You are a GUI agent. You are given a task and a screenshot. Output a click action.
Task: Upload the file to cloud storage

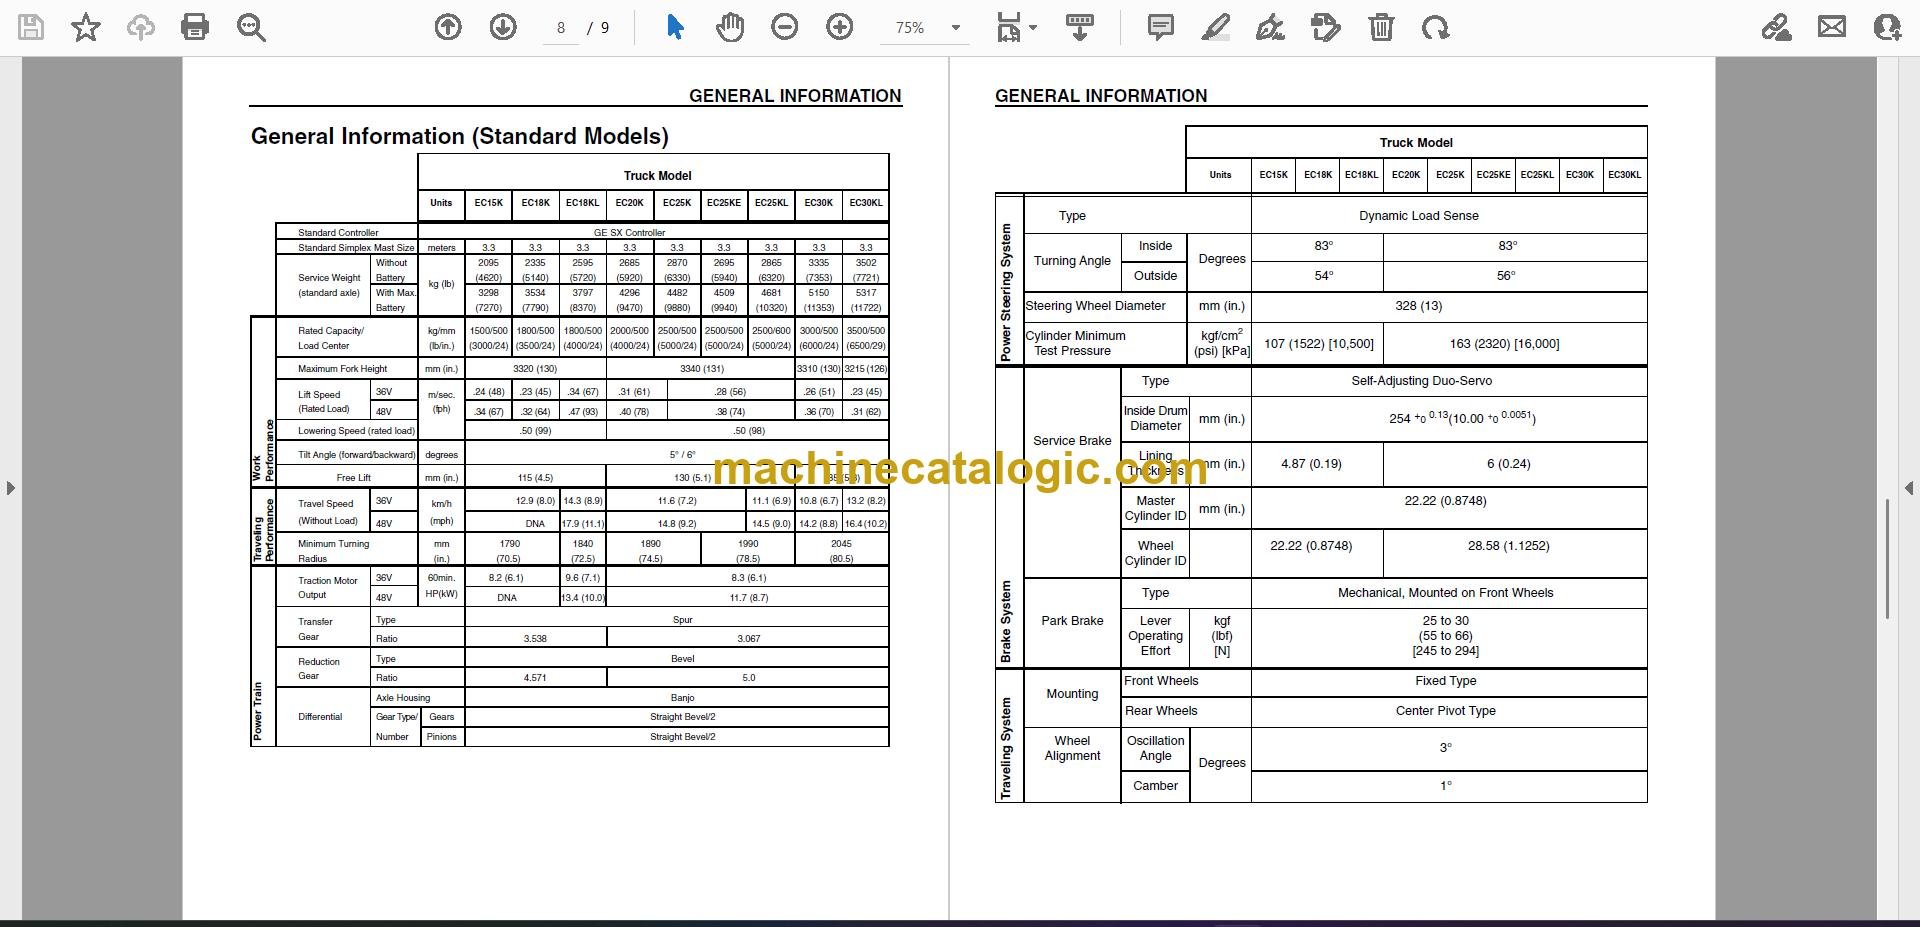tap(140, 27)
